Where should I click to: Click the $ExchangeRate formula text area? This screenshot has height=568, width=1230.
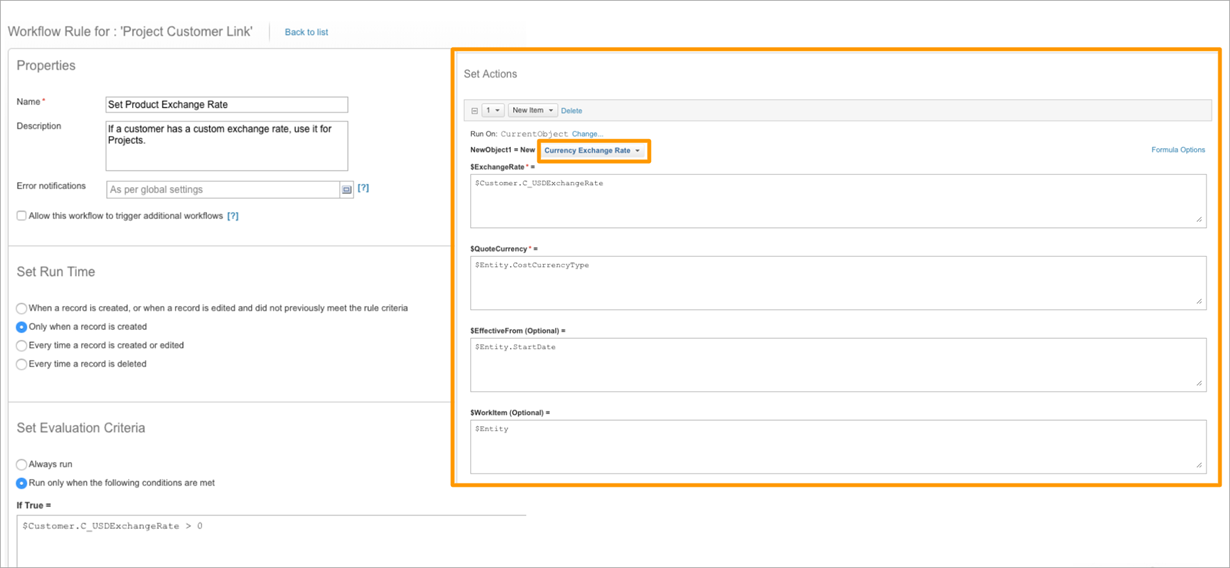[838, 200]
